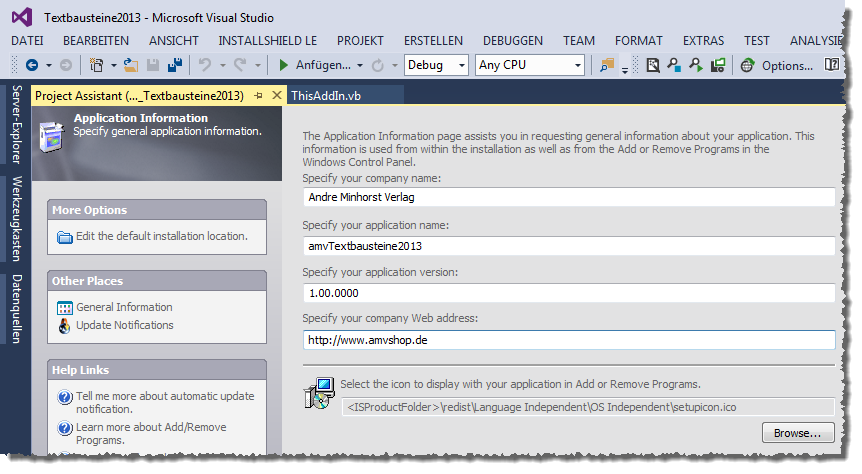Click the help book question-mark icon

(832, 65)
